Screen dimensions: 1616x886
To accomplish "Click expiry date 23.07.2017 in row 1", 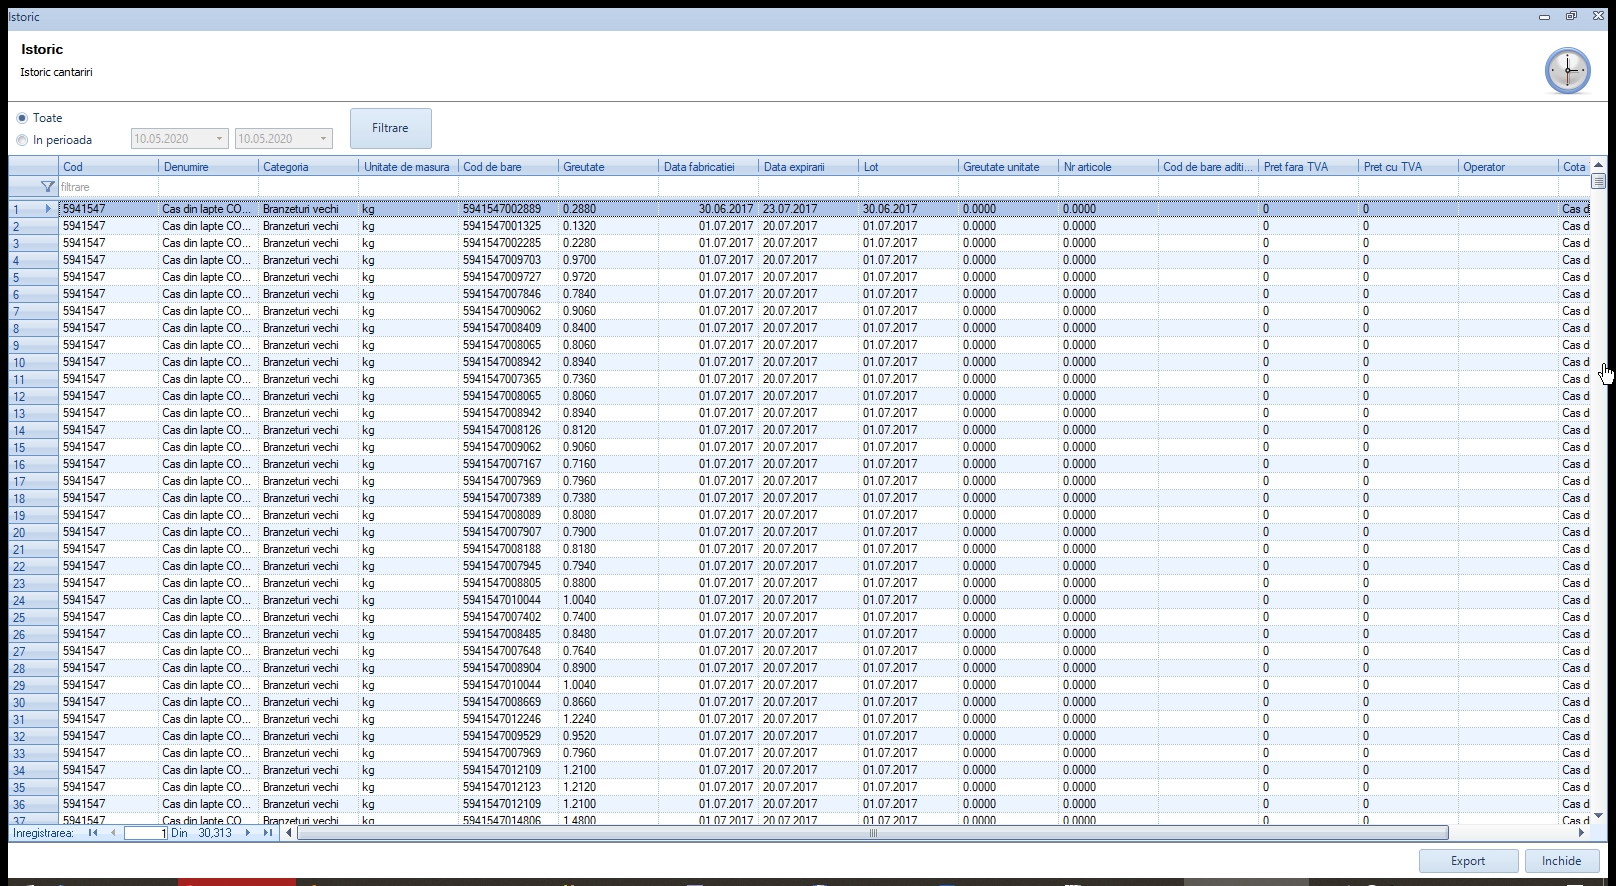I will pyautogui.click(x=808, y=209).
